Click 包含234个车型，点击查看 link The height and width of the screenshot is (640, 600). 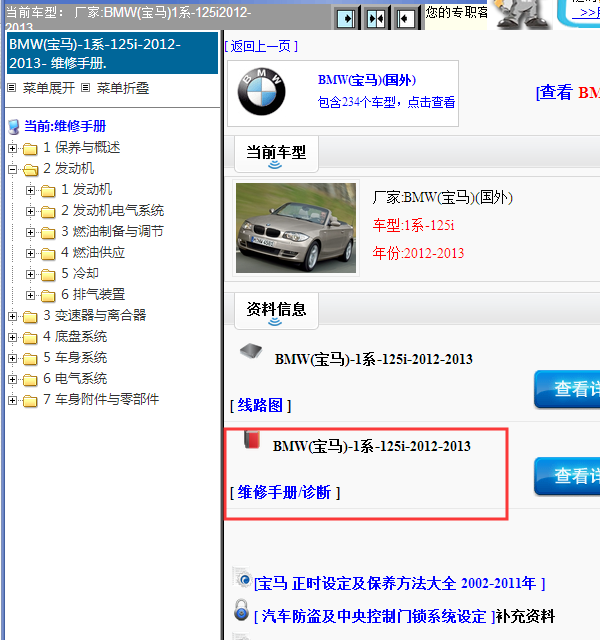click(x=386, y=102)
